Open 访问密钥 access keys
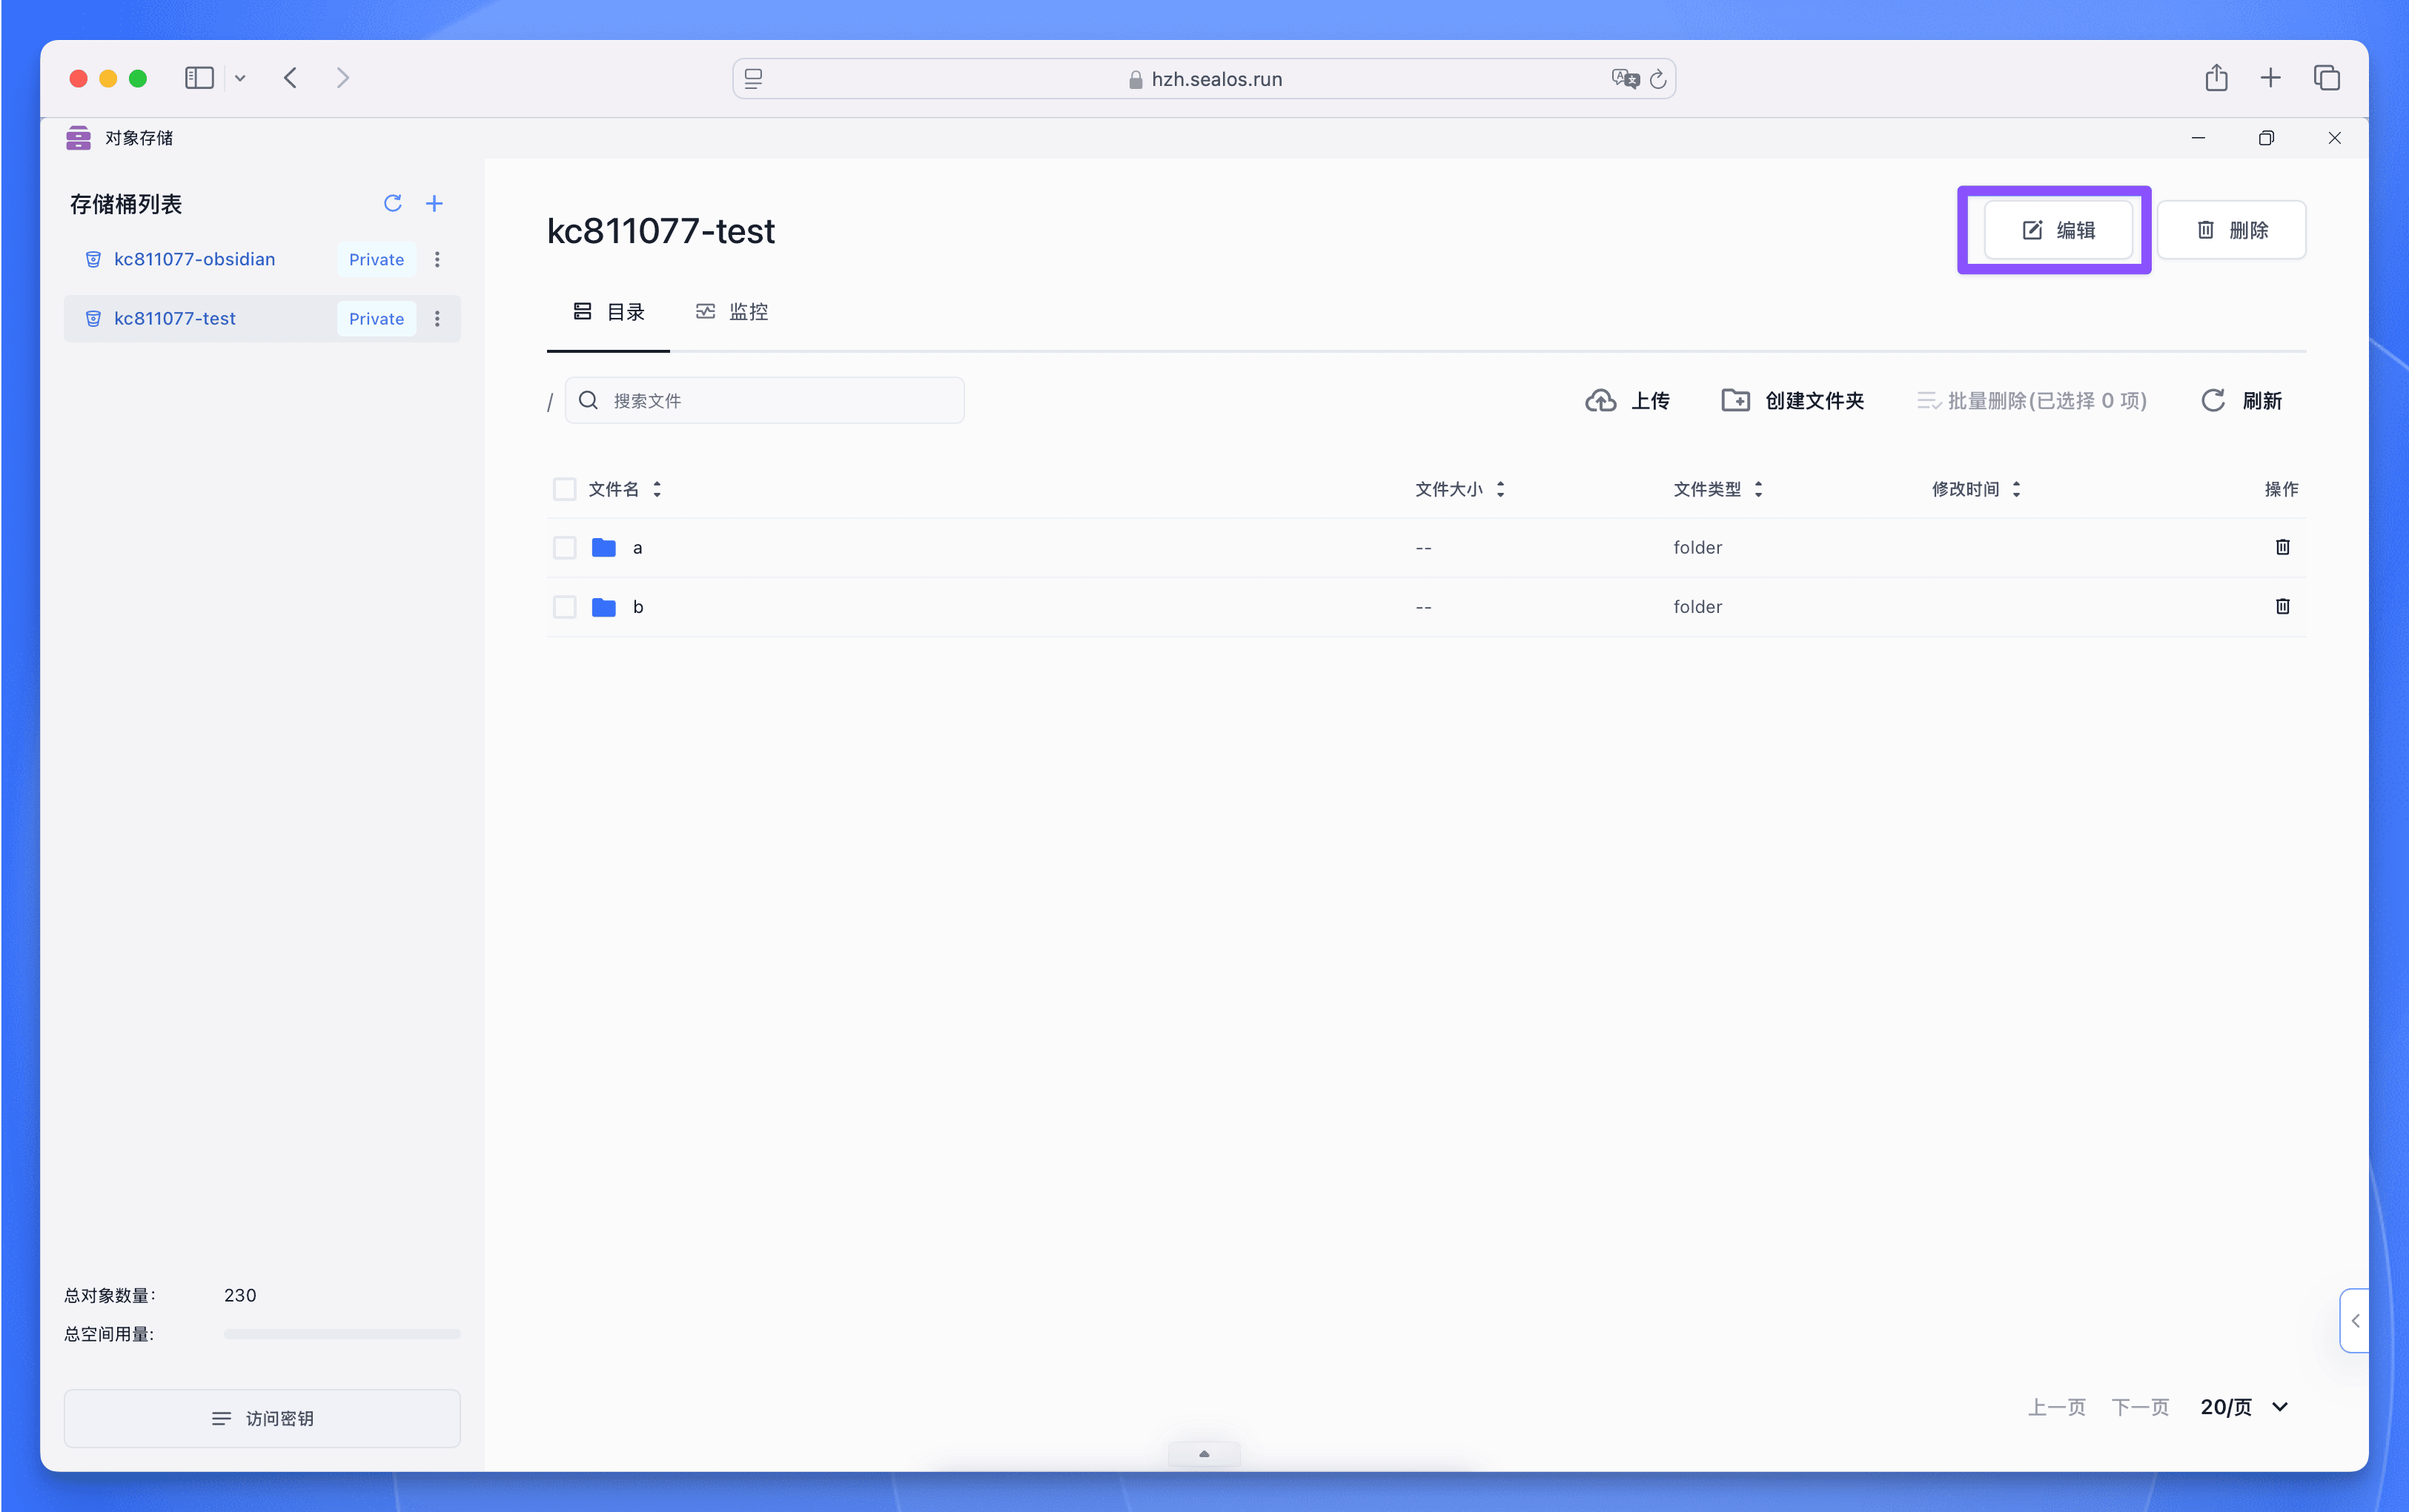 (x=262, y=1418)
